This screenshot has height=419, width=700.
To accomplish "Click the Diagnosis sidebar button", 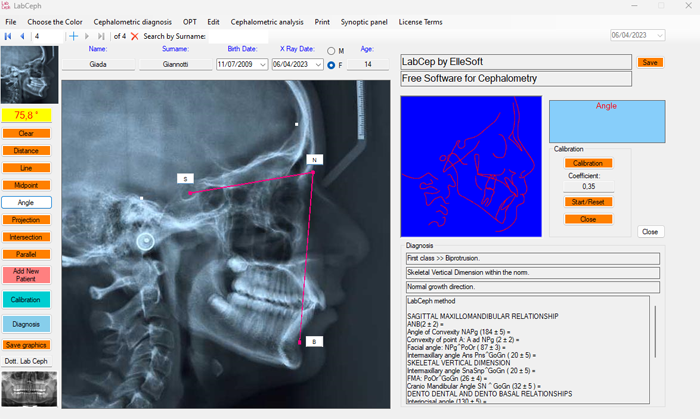I will click(x=26, y=324).
